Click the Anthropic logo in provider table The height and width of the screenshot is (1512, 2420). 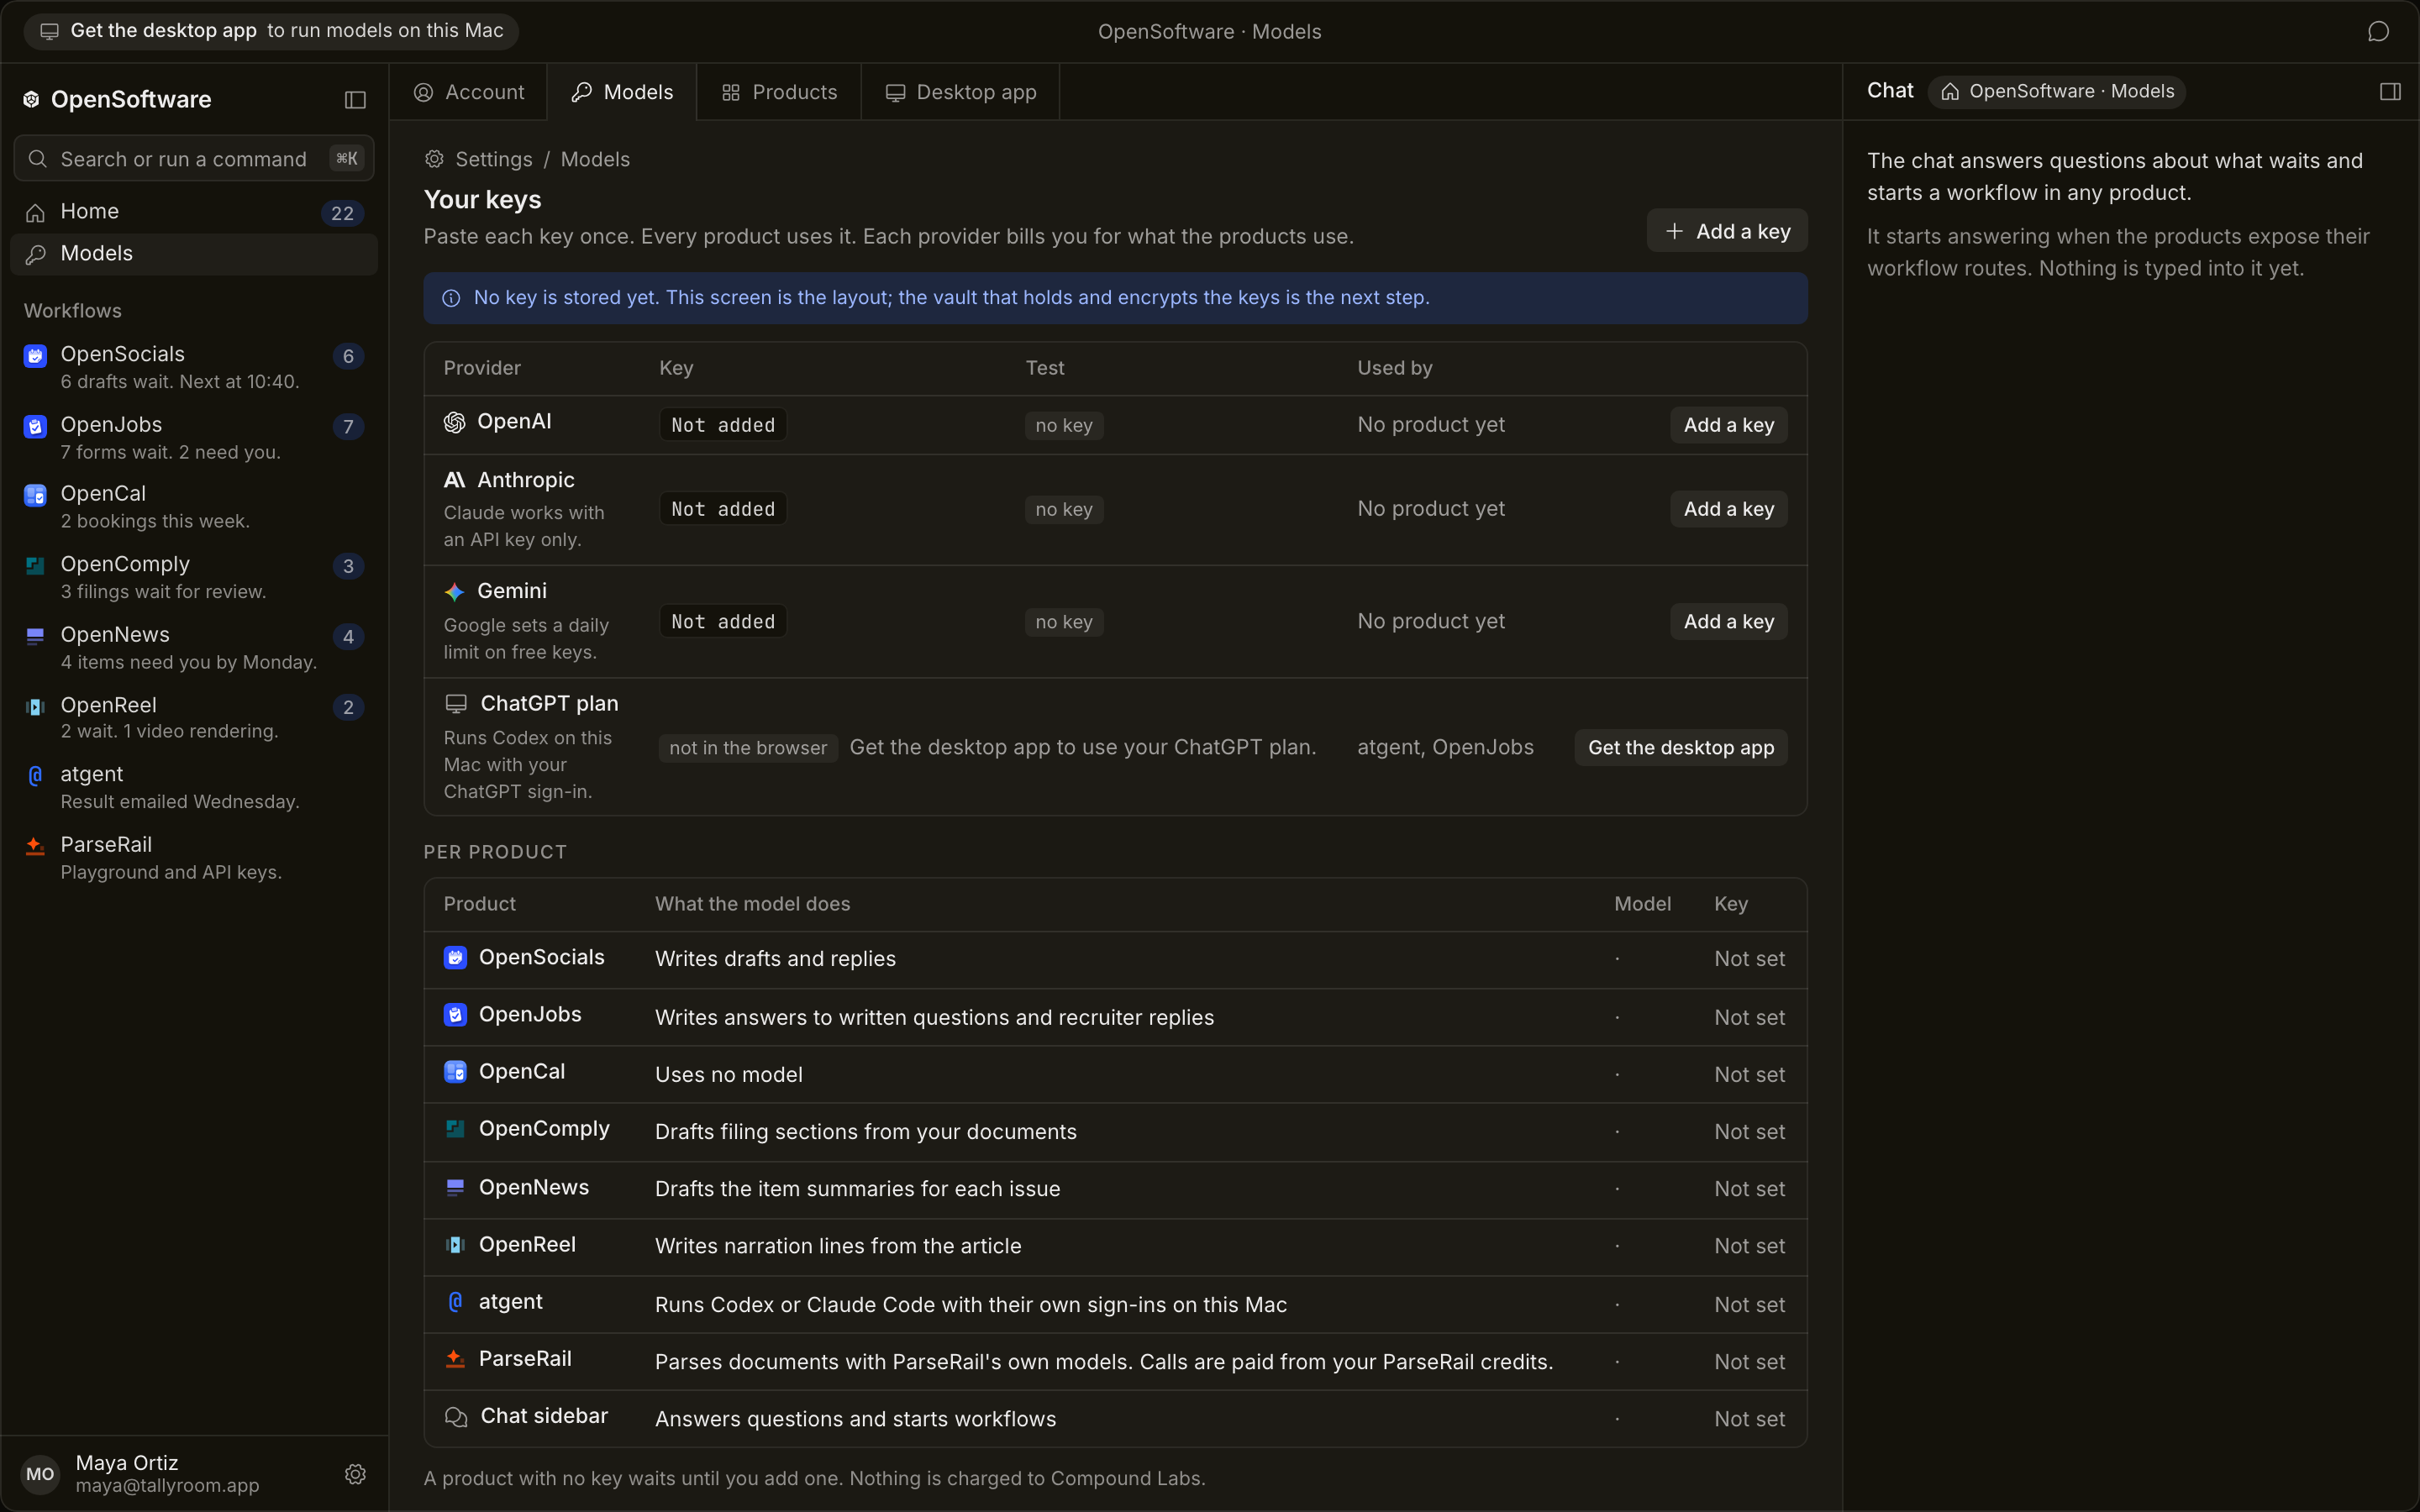455,480
